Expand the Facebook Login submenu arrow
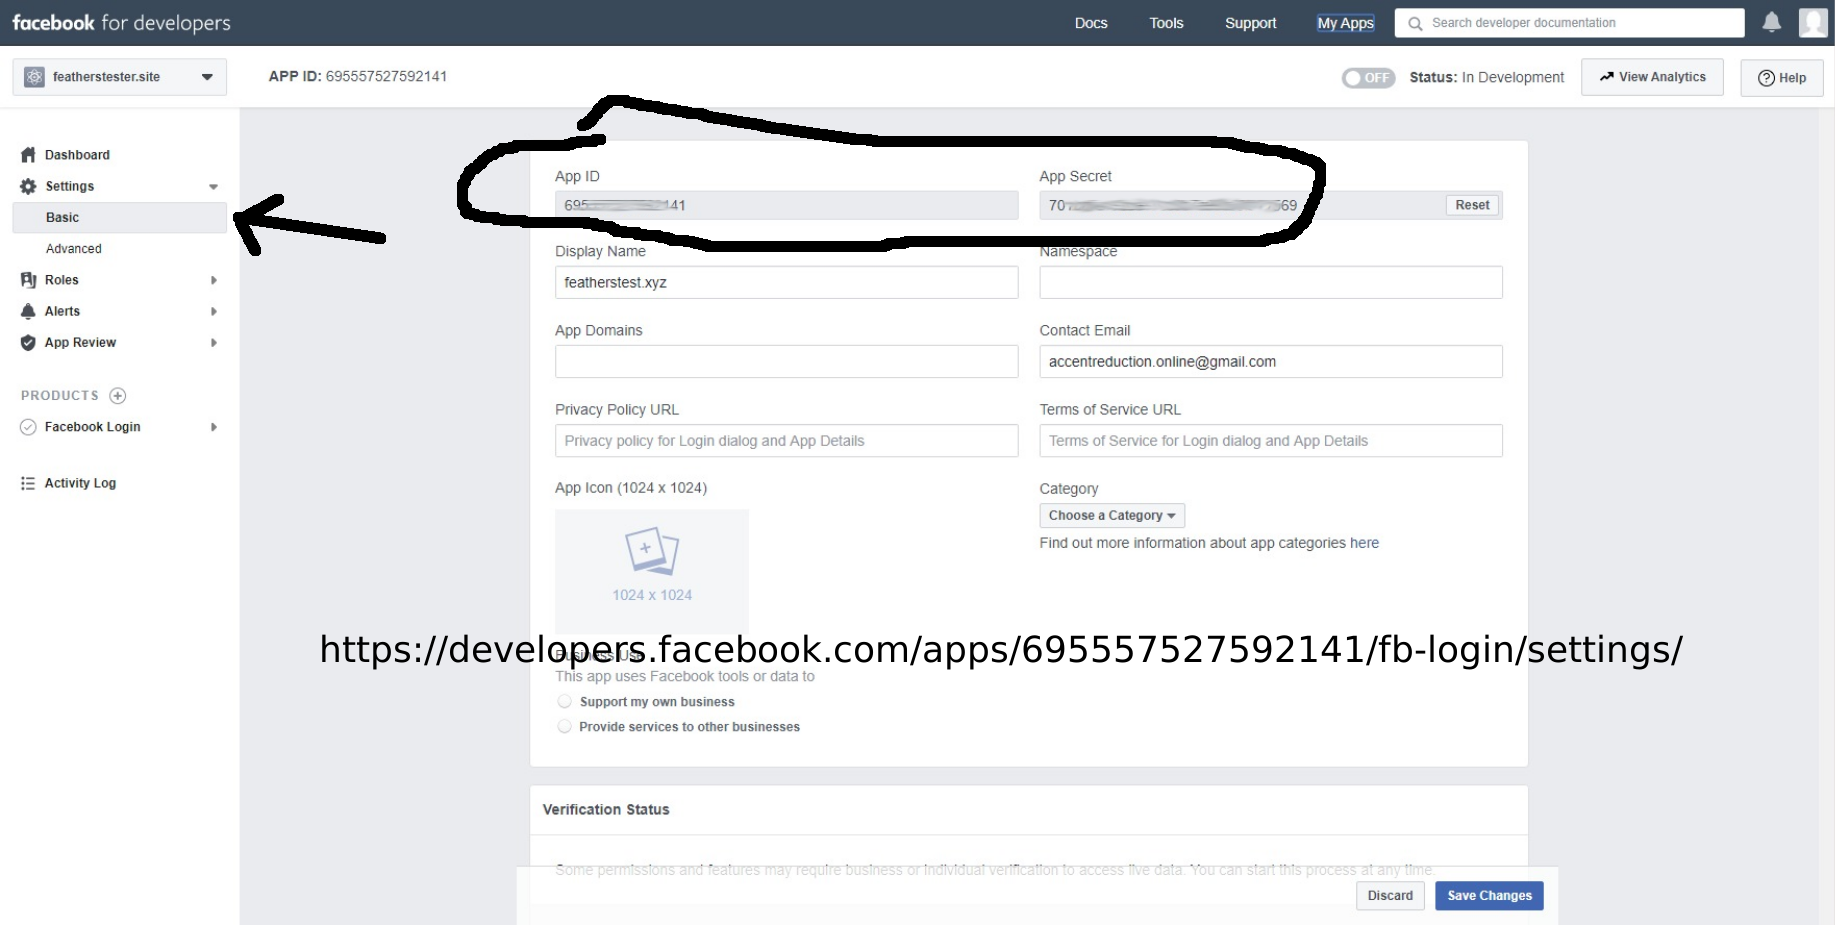Image resolution: width=1836 pixels, height=925 pixels. (214, 427)
